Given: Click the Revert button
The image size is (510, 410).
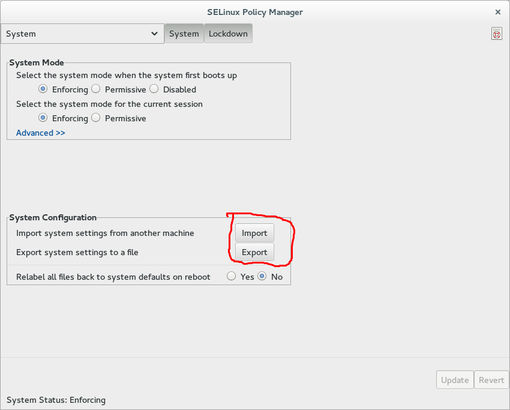Looking at the screenshot, I should (x=491, y=380).
